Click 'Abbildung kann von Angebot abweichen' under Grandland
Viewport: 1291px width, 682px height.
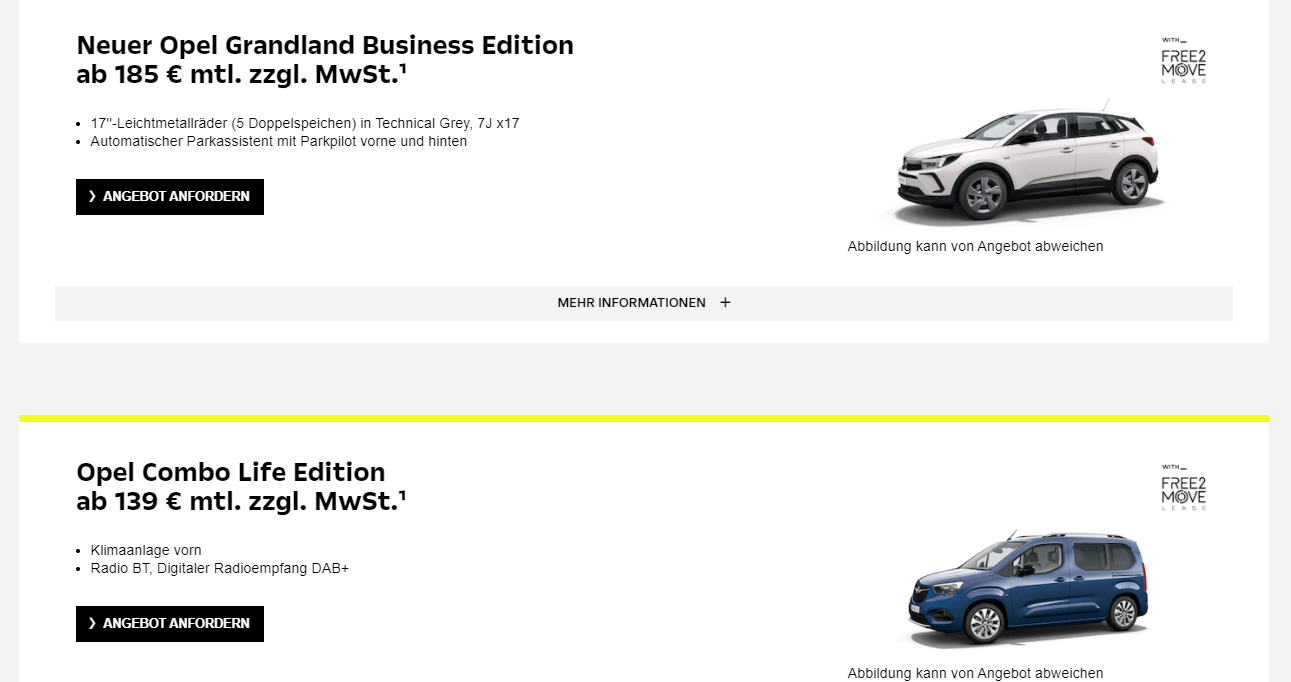[x=976, y=247]
